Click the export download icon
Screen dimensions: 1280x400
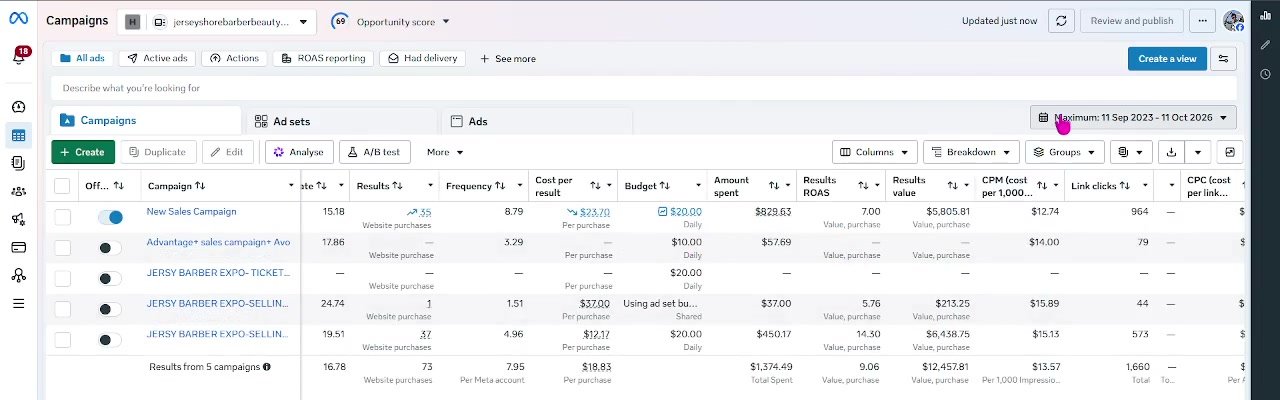coord(1171,152)
